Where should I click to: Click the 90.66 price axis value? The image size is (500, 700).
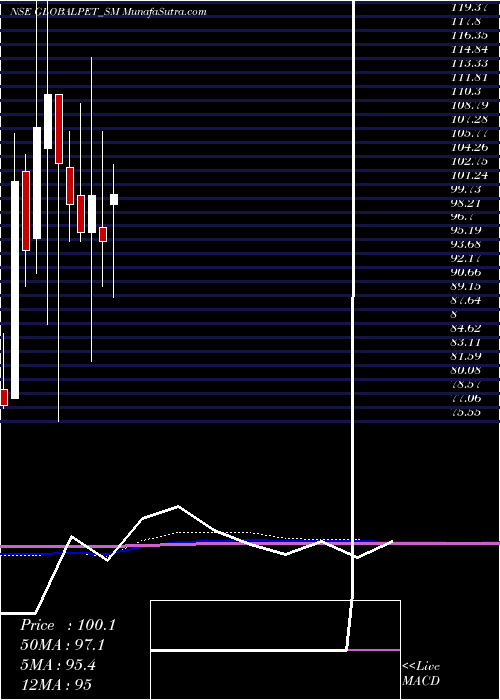coord(467,272)
